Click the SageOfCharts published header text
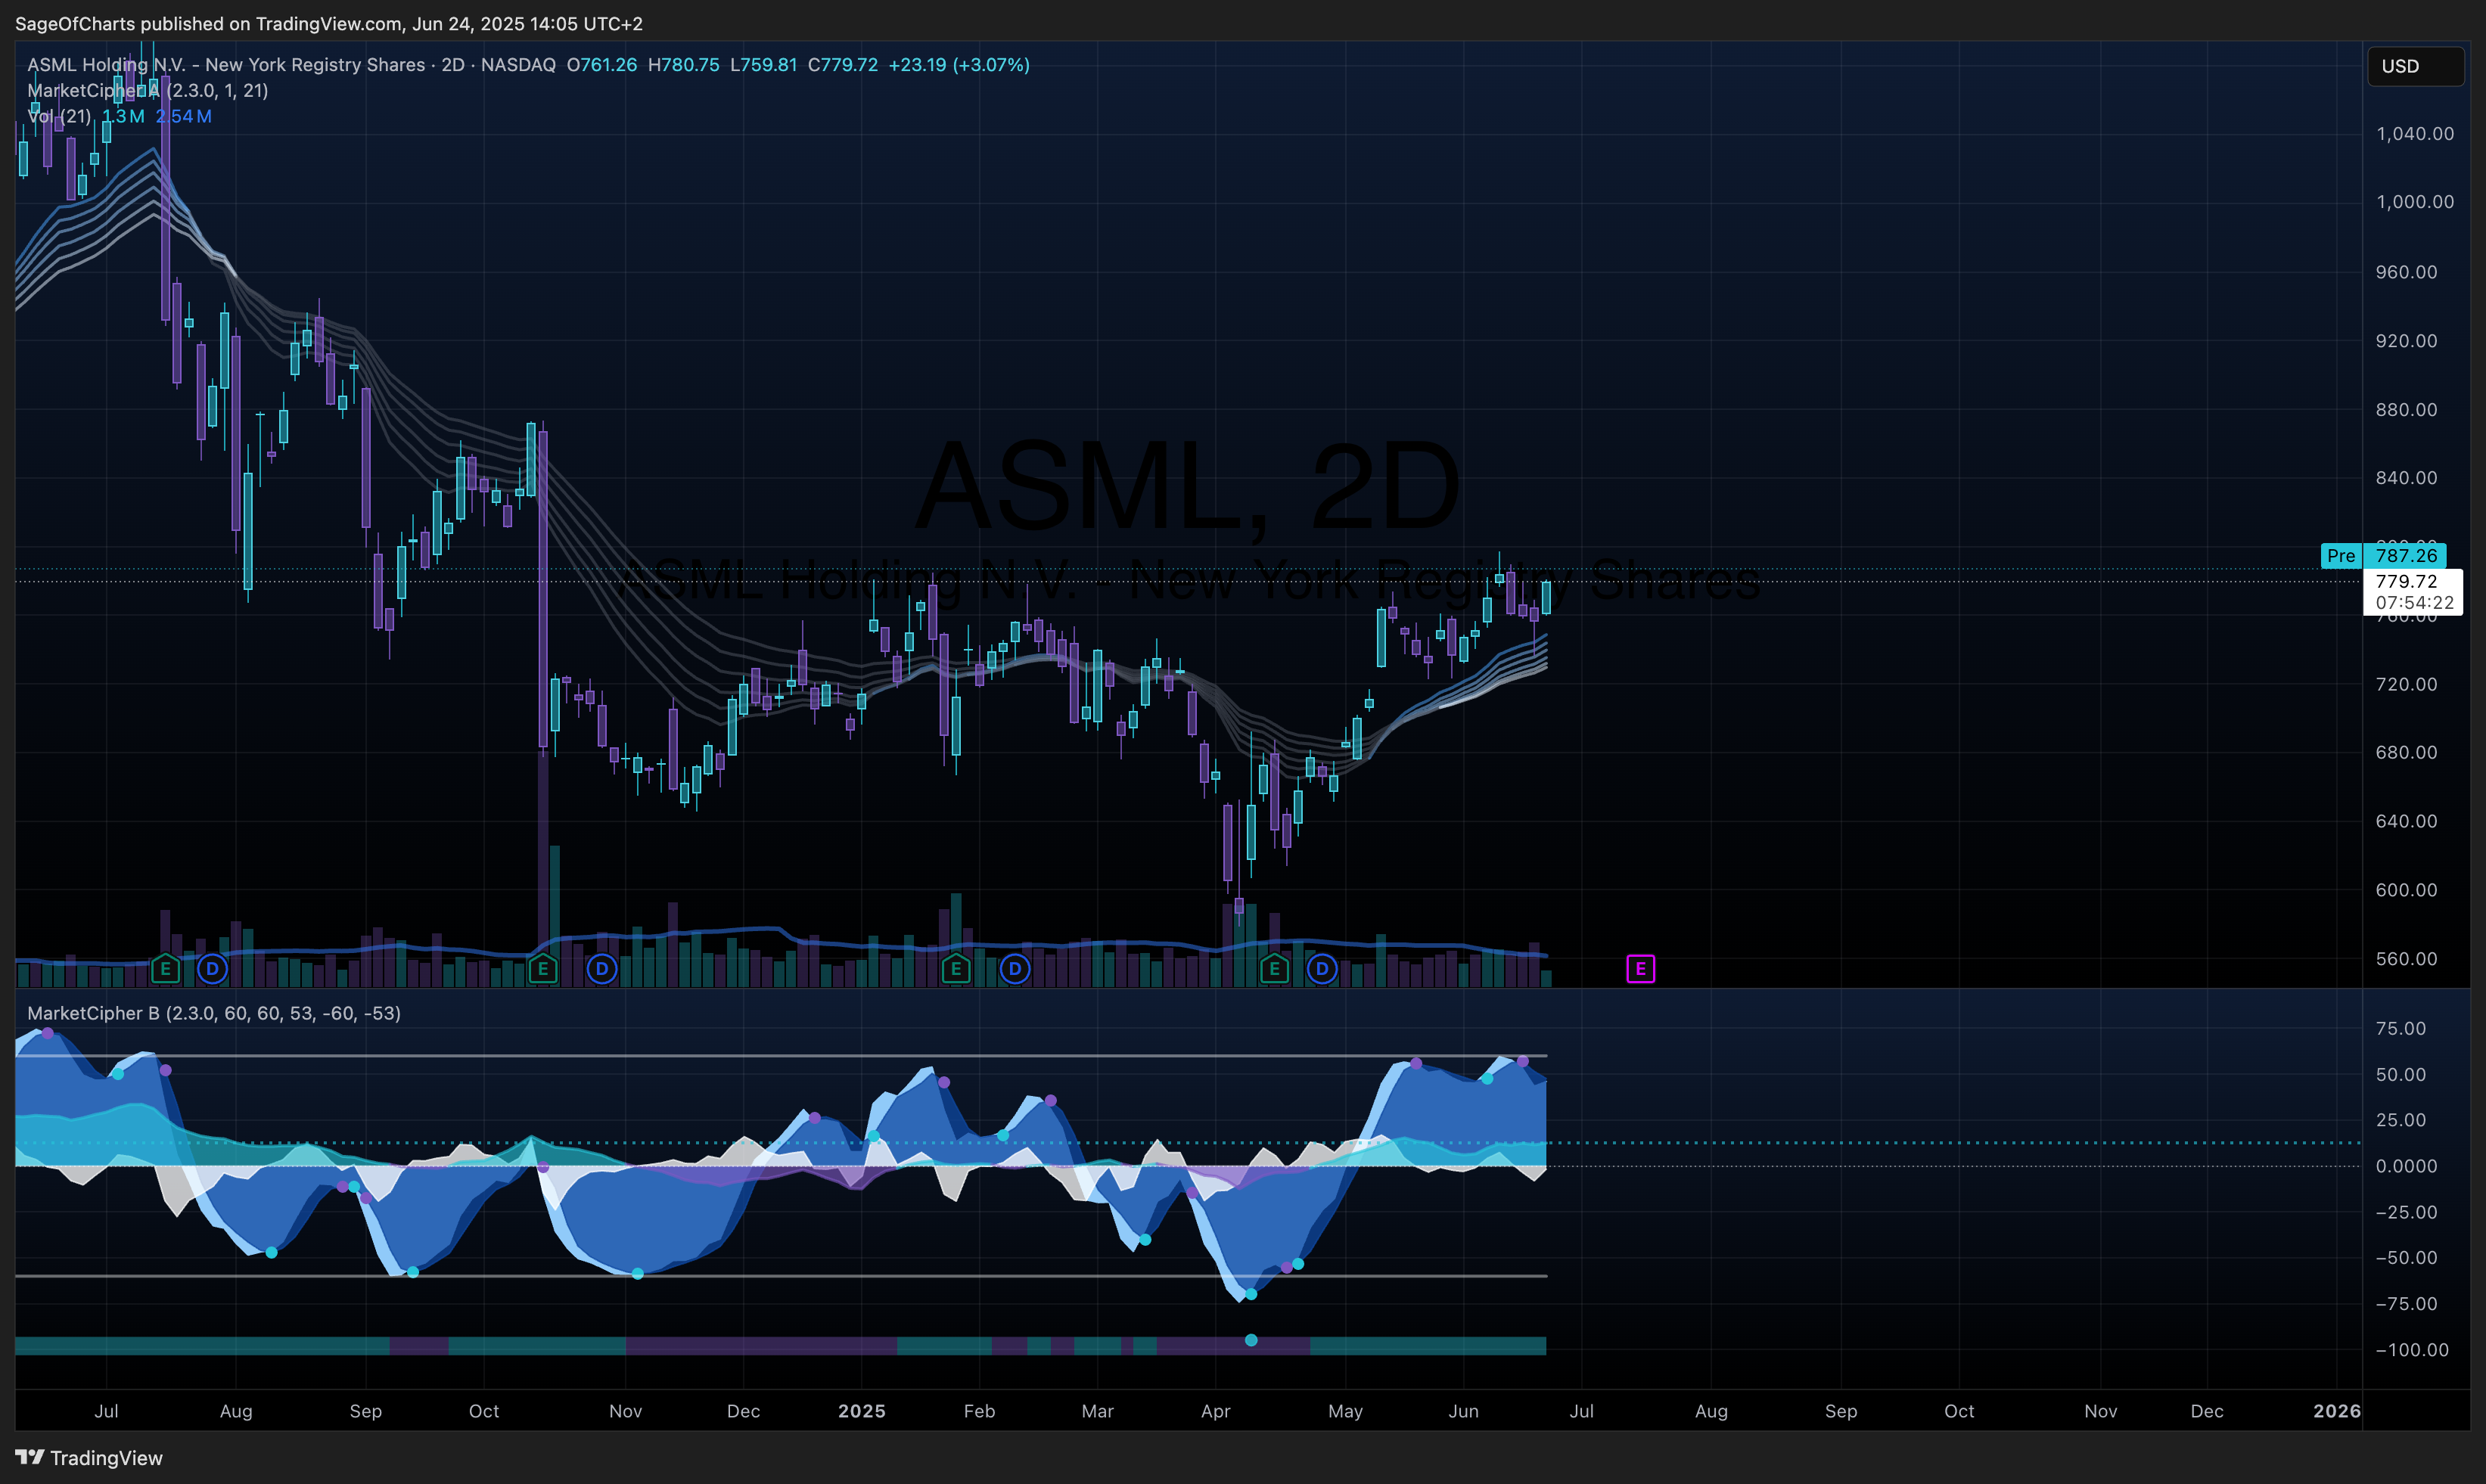Image resolution: width=2486 pixels, height=1484 pixels. tap(329, 23)
